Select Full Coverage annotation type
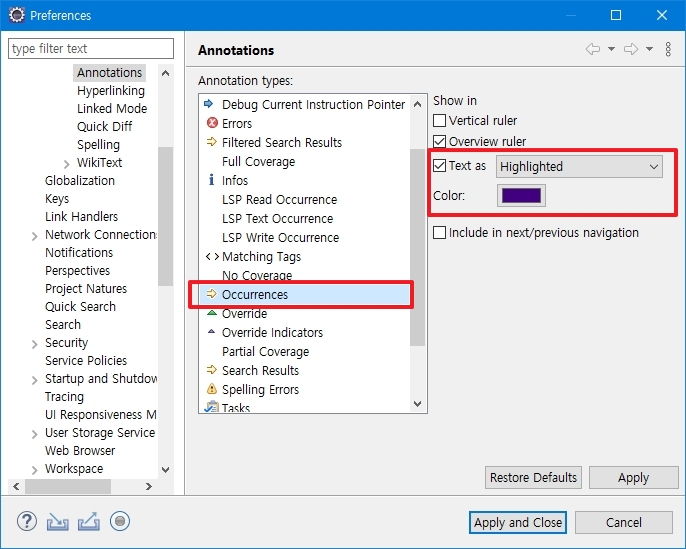Screen dimensions: 686x549 (259, 161)
